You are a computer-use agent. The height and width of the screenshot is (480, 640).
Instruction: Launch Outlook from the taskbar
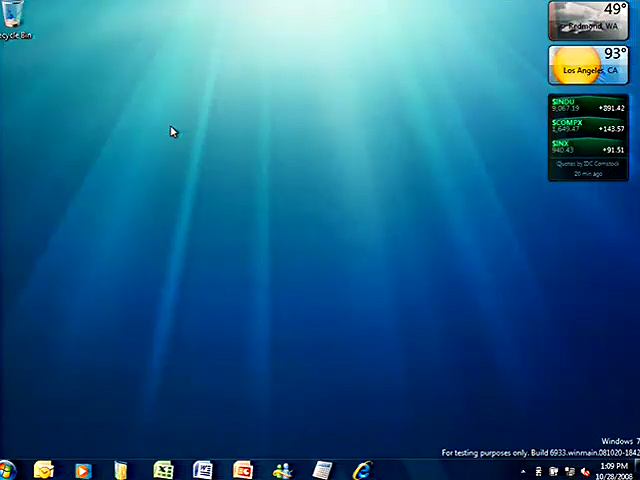[43, 469]
